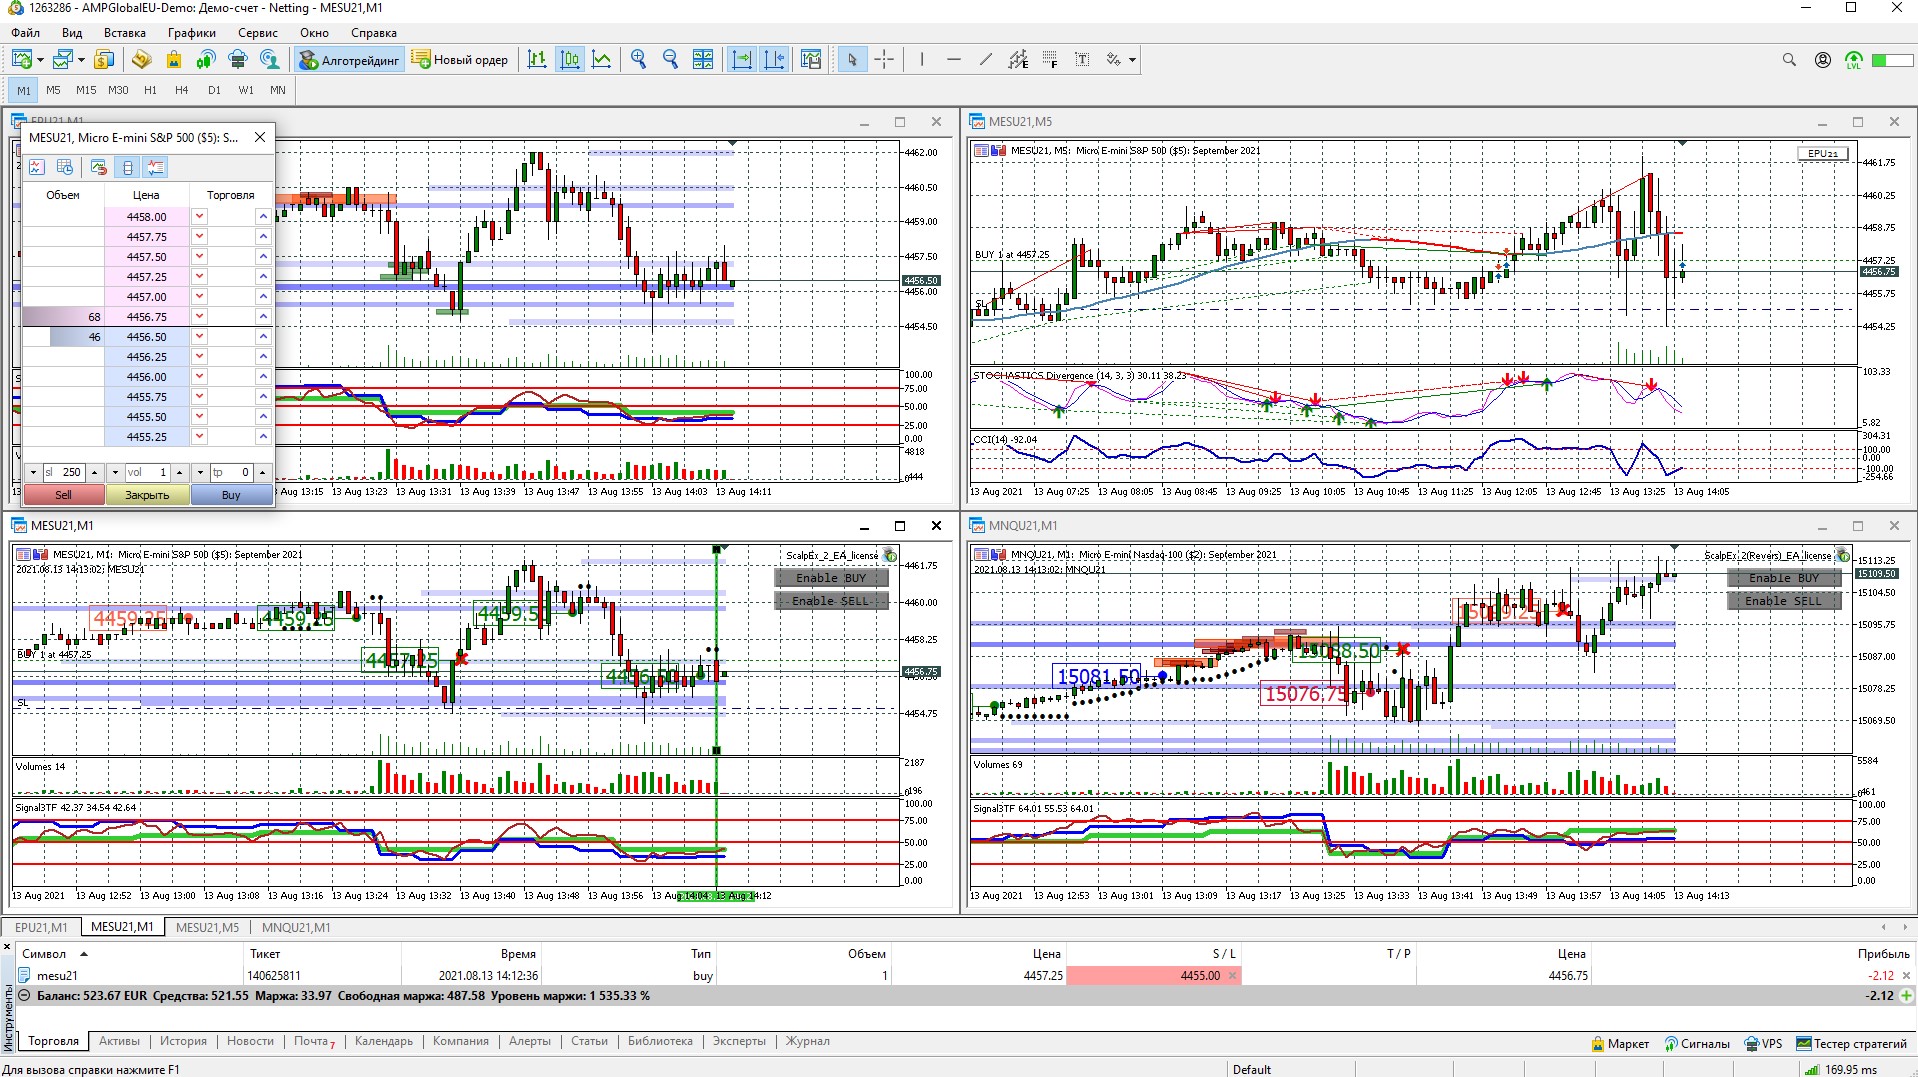Expand the new chart dropdown arrow

[x=40, y=60]
